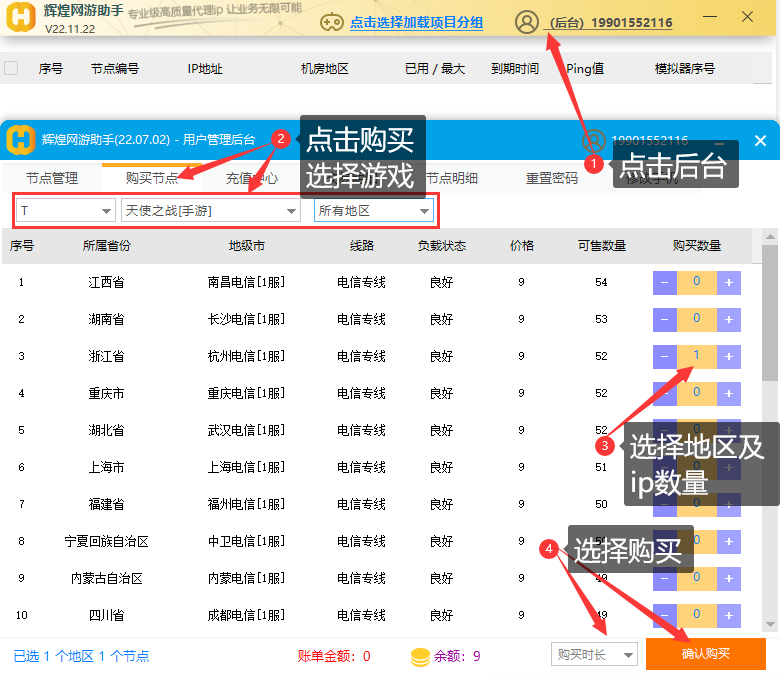This screenshot has width=780, height=677.
Task: Click the scrollbar up arrow of the node table
Action: (x=770, y=237)
